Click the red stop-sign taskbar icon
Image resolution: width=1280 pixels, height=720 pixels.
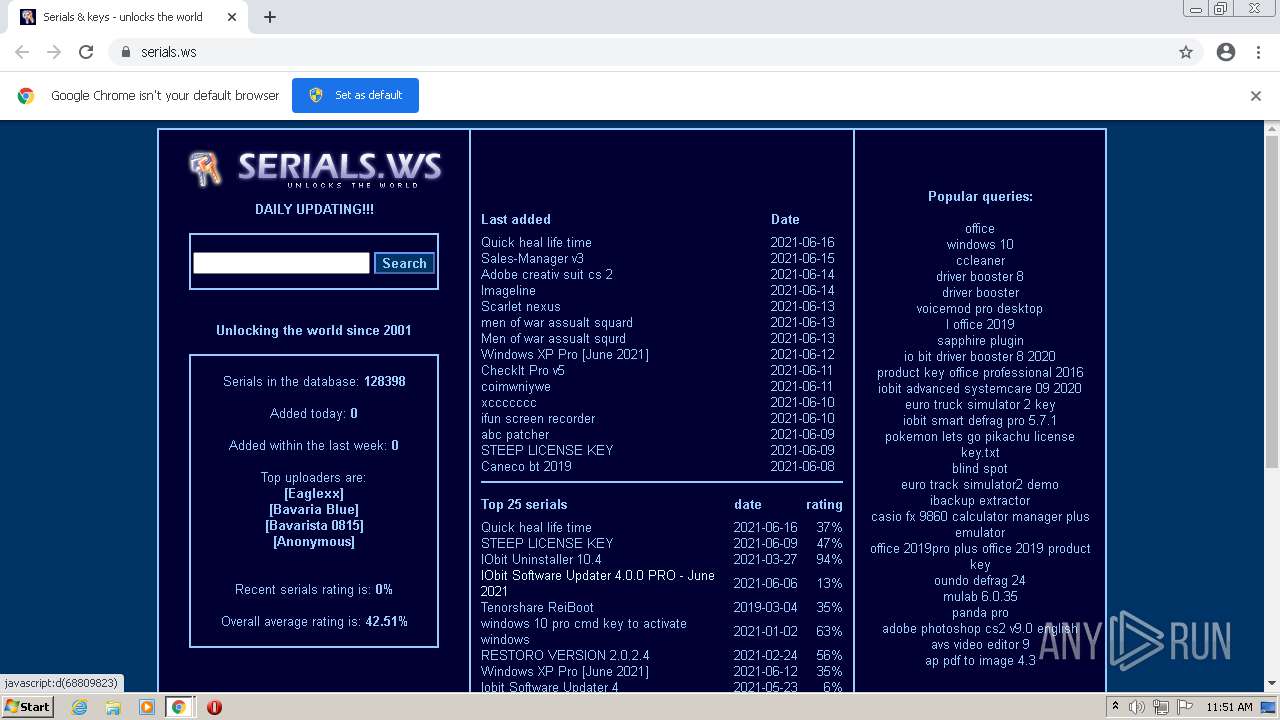(x=214, y=707)
